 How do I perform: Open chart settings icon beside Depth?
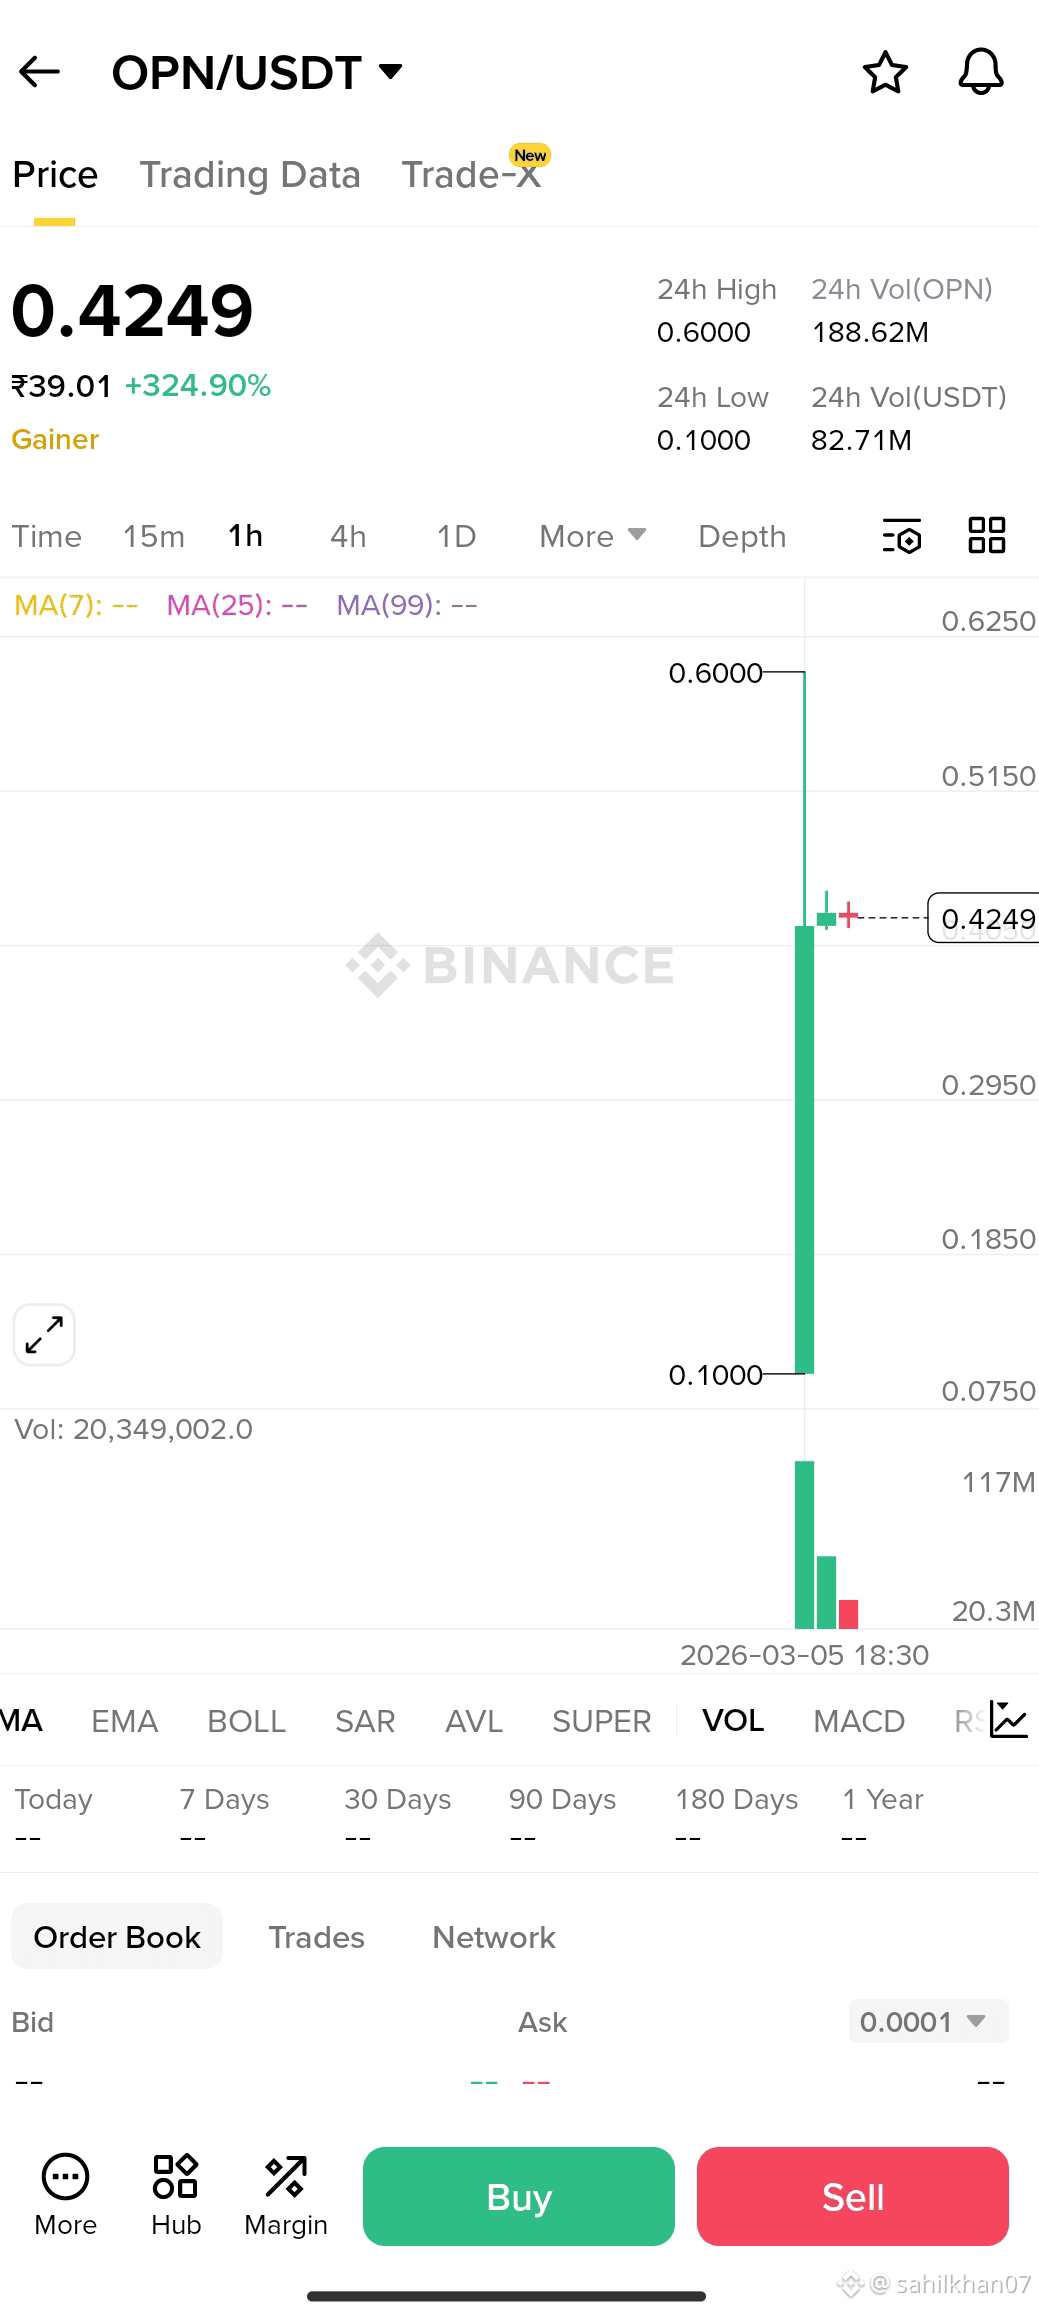coord(902,536)
